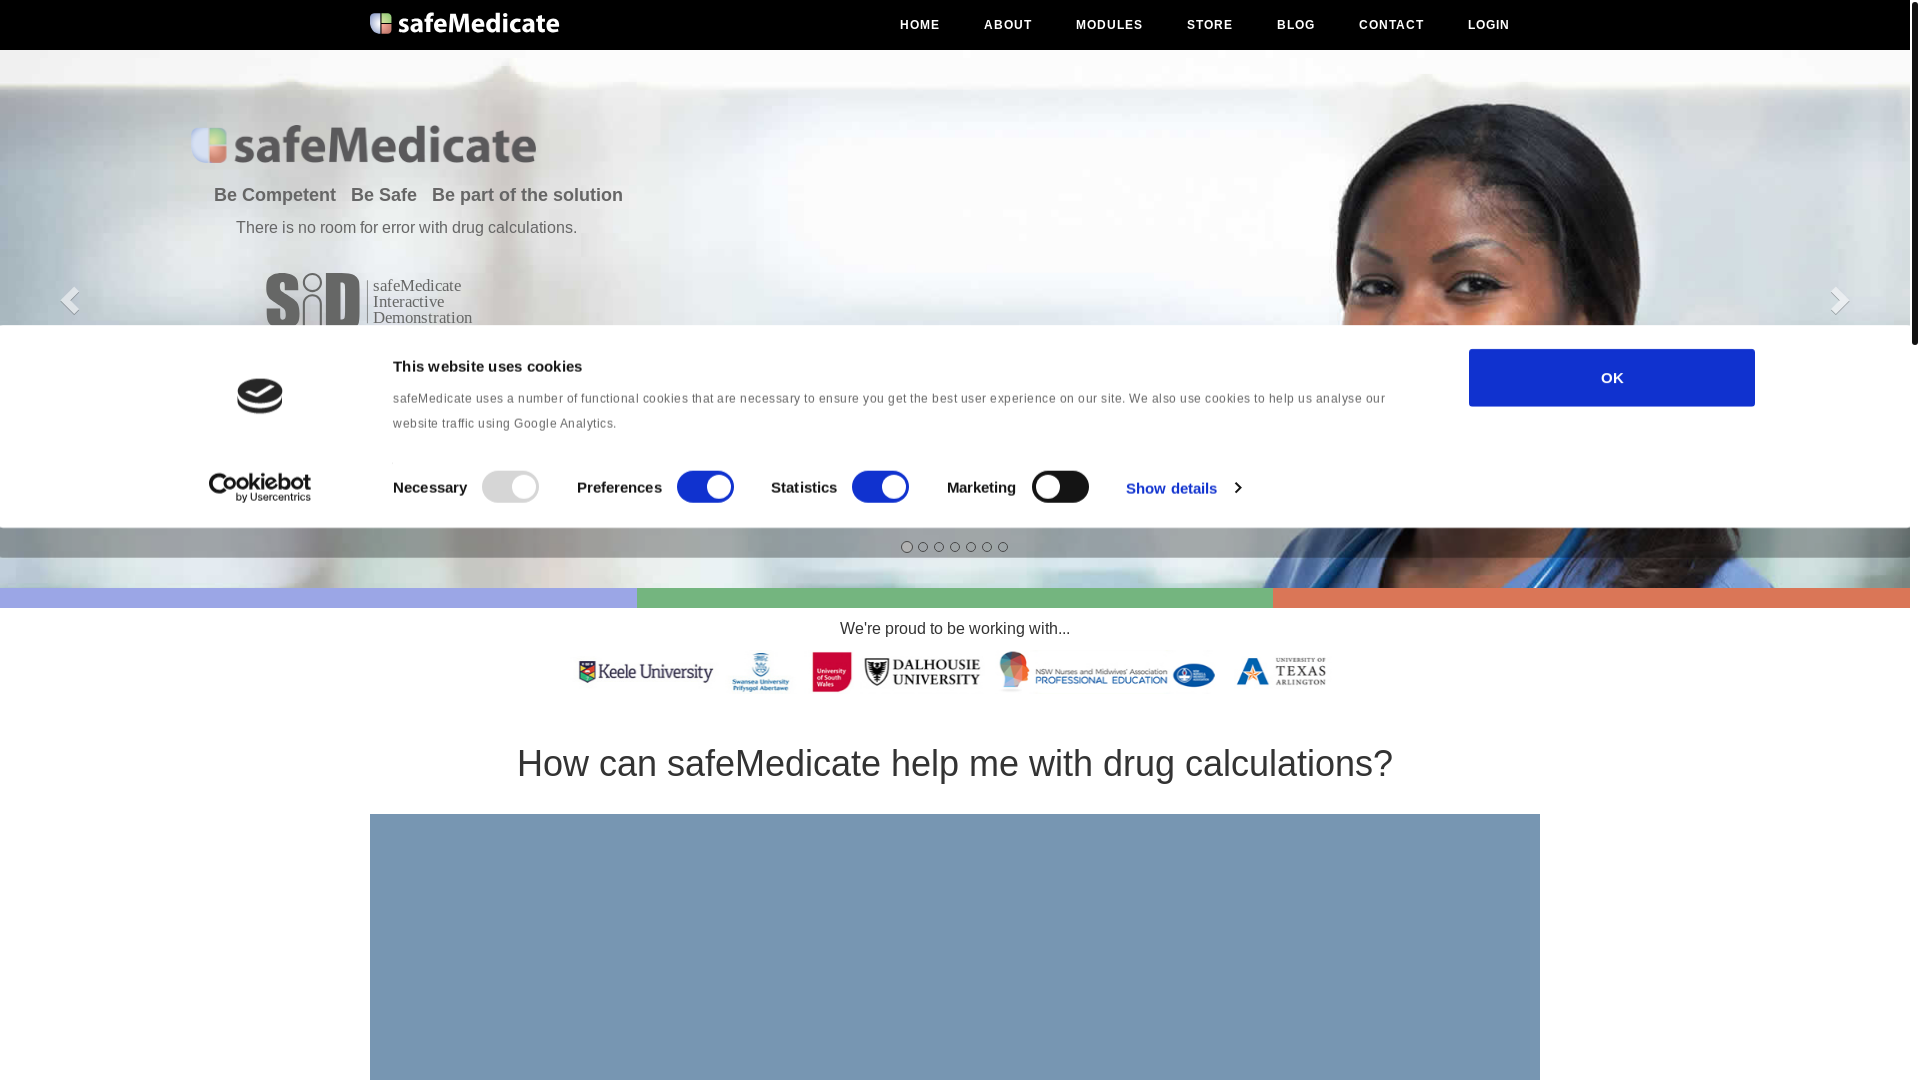This screenshot has width=1920, height=1080.
Task: Click the University of Texas Arlington logo
Action: [x=1281, y=672]
